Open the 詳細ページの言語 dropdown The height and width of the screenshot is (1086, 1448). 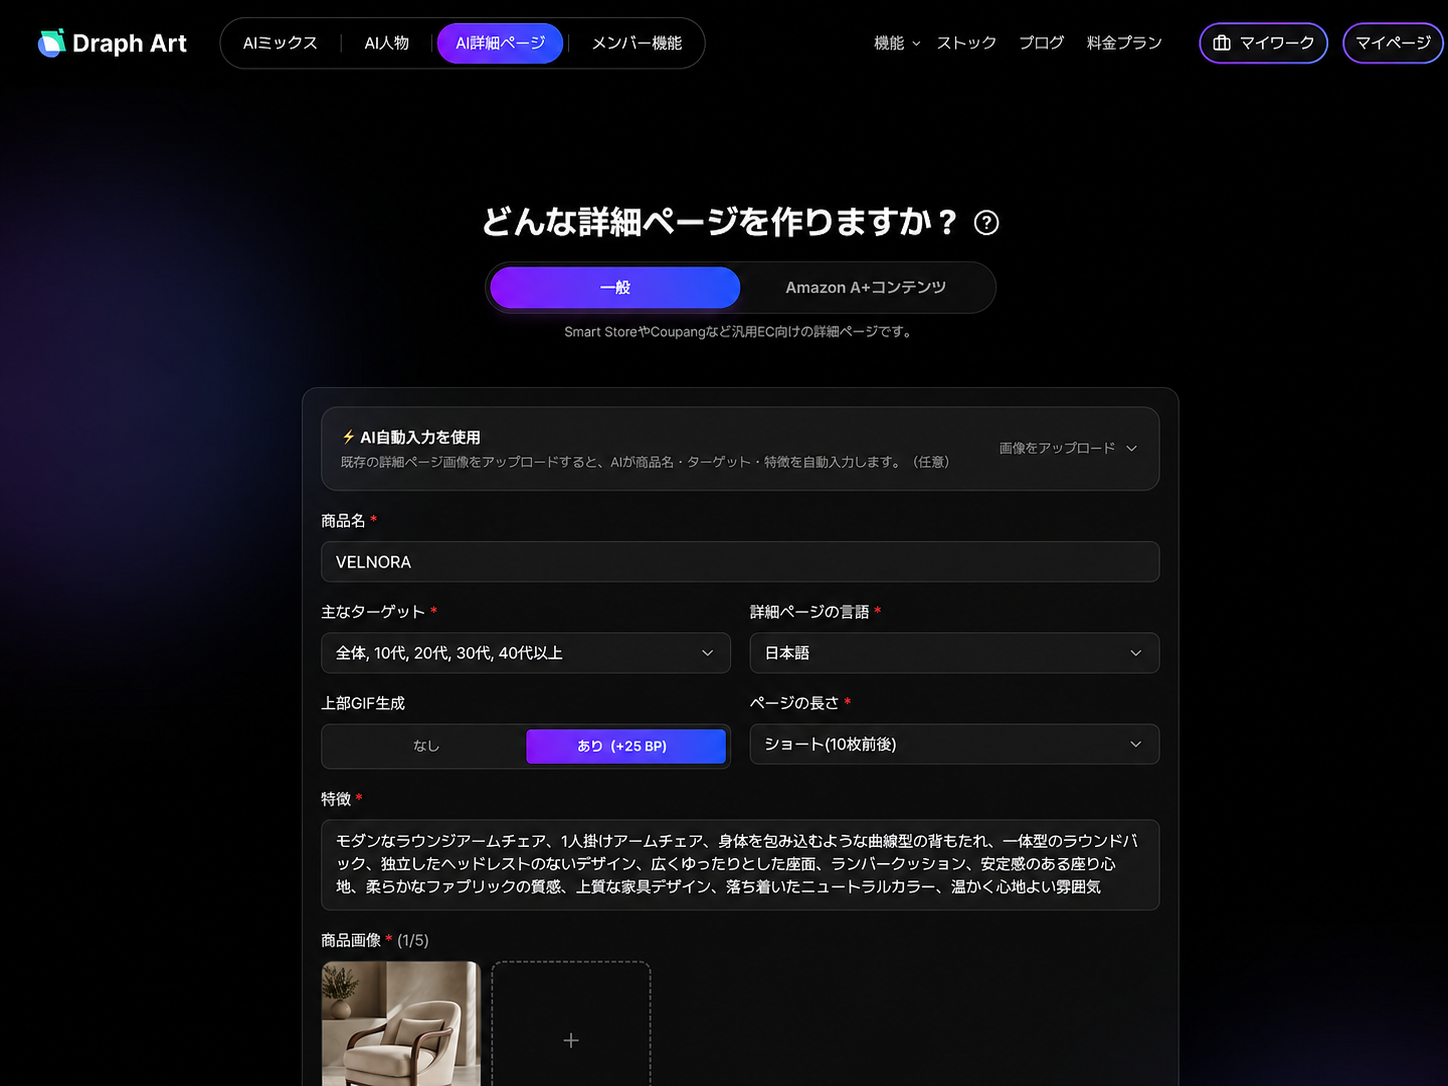(x=955, y=653)
